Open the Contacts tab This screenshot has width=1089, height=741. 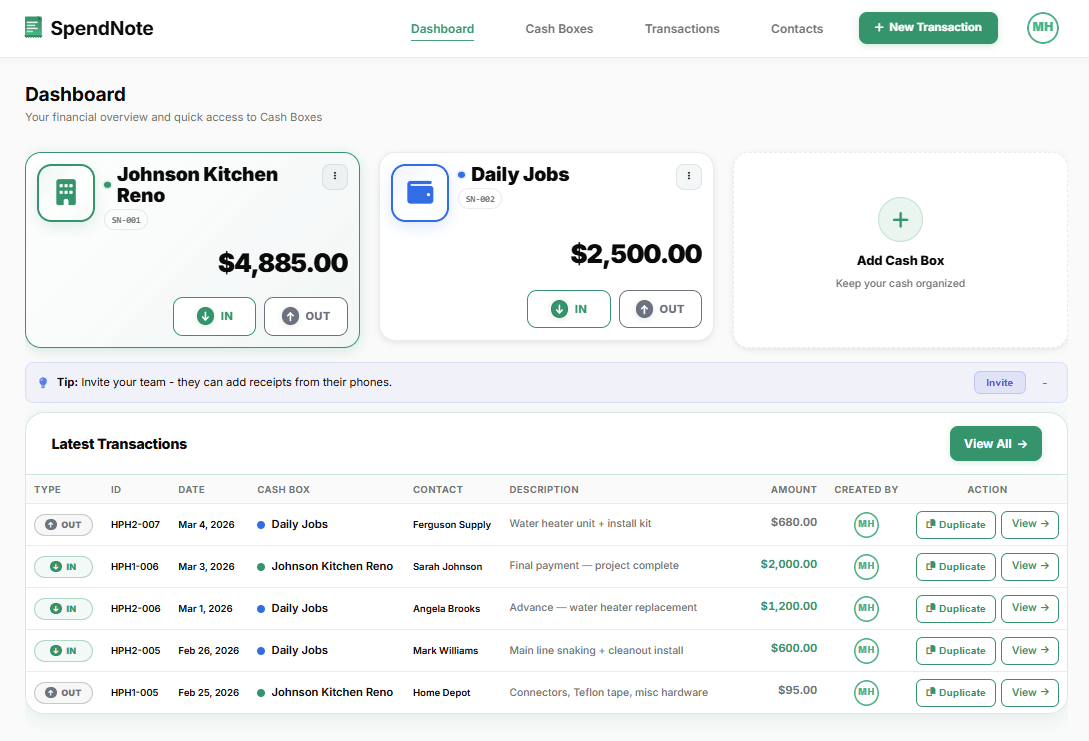tap(796, 28)
